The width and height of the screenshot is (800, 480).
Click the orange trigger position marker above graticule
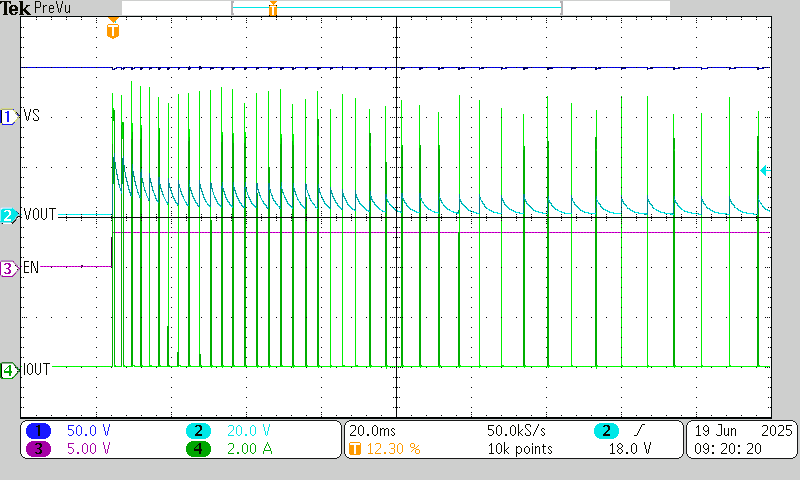tap(112, 30)
